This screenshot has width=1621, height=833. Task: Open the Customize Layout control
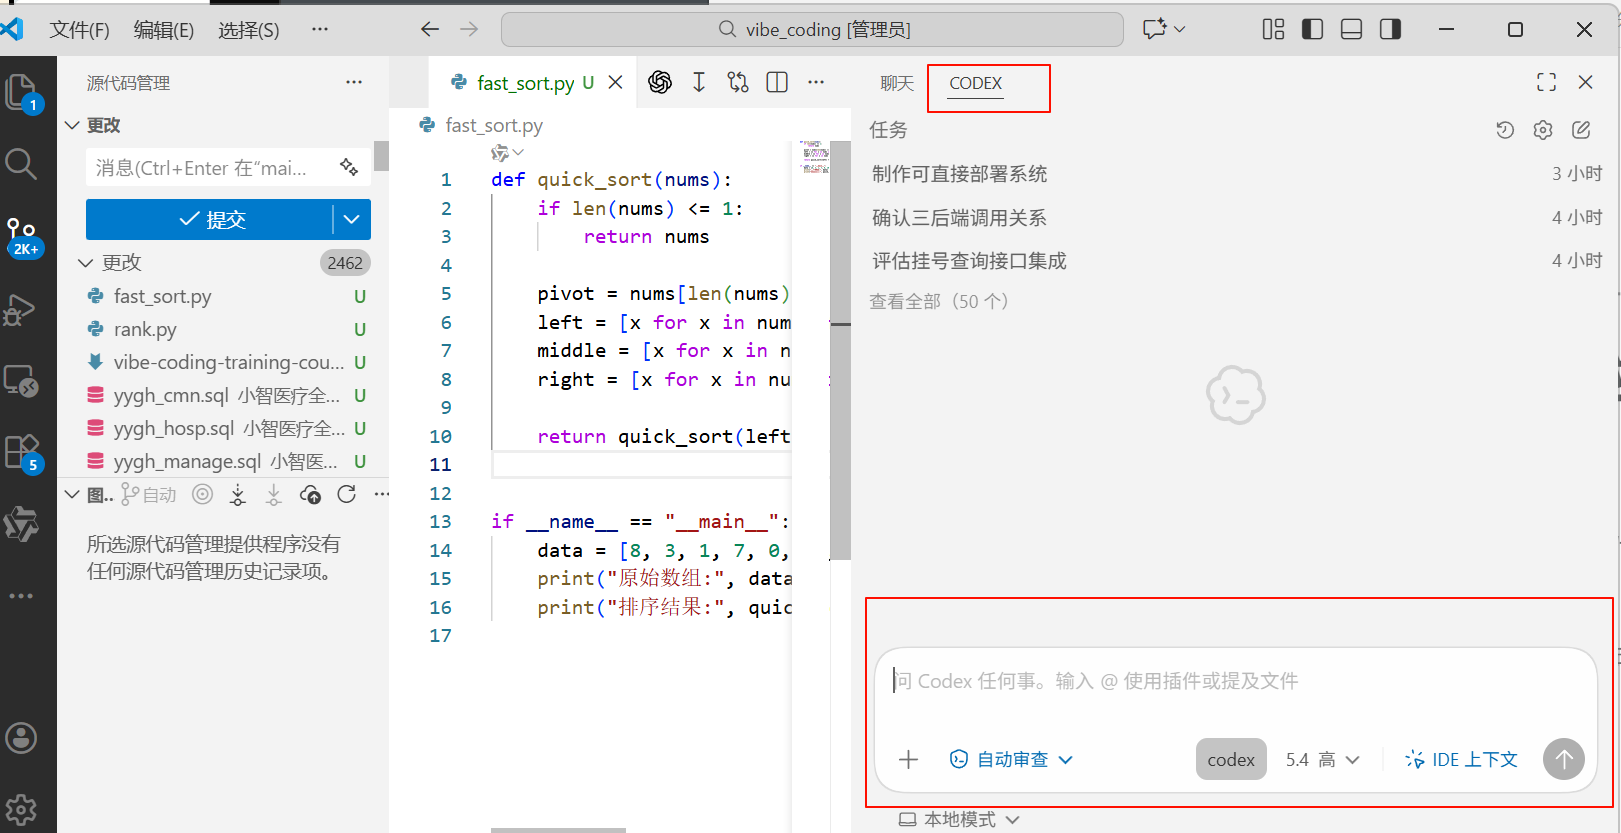1273,29
